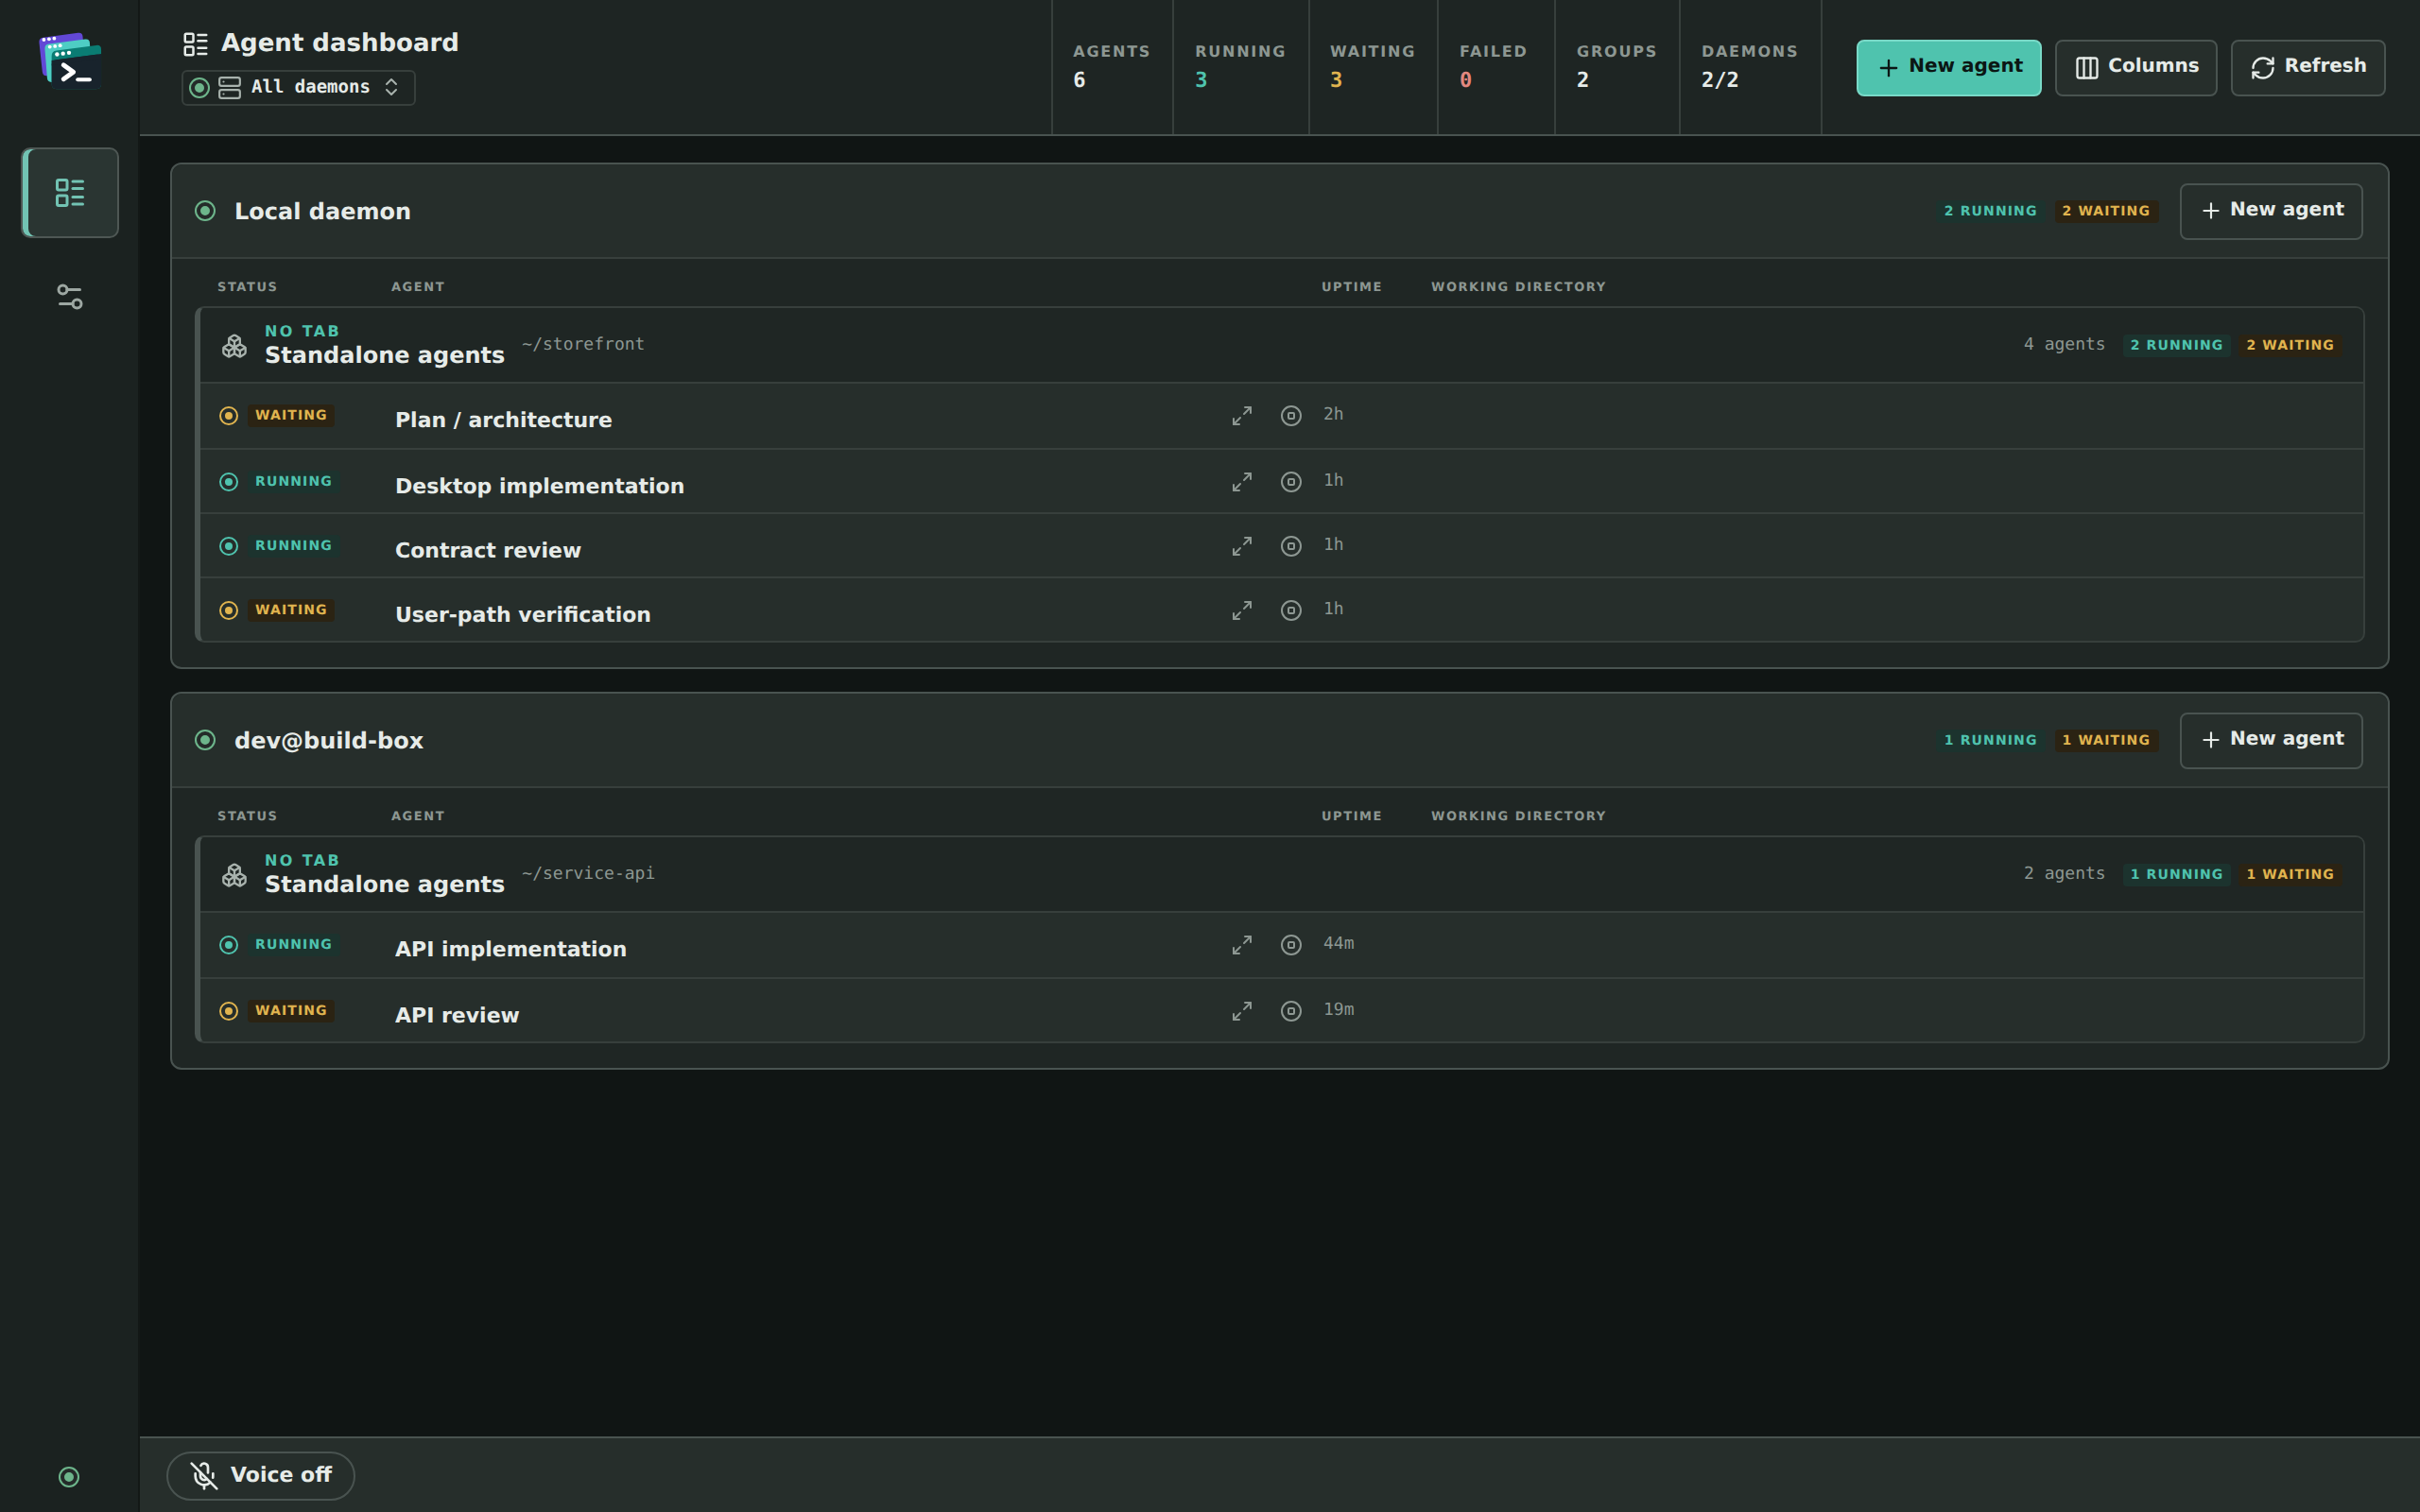Stop the Desktop implementation agent

click(x=1291, y=482)
